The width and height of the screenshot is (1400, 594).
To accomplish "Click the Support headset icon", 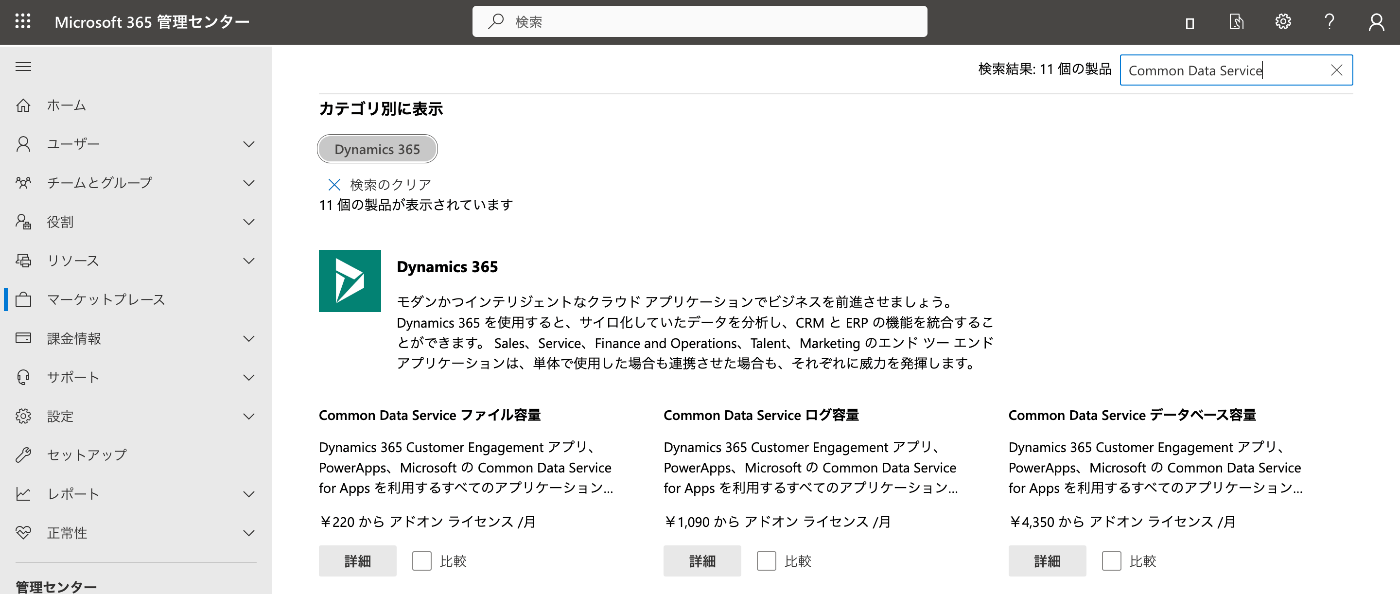I will (24, 378).
